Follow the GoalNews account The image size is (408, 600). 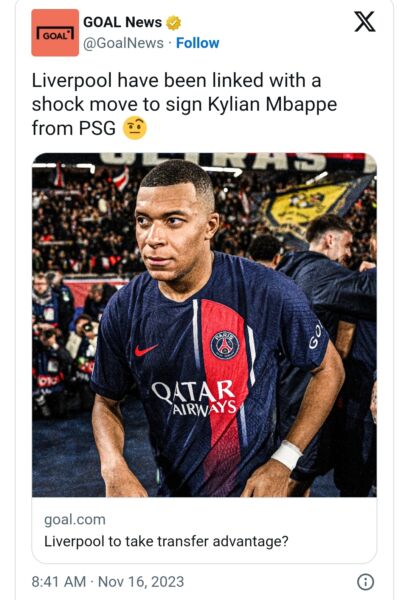tap(197, 43)
